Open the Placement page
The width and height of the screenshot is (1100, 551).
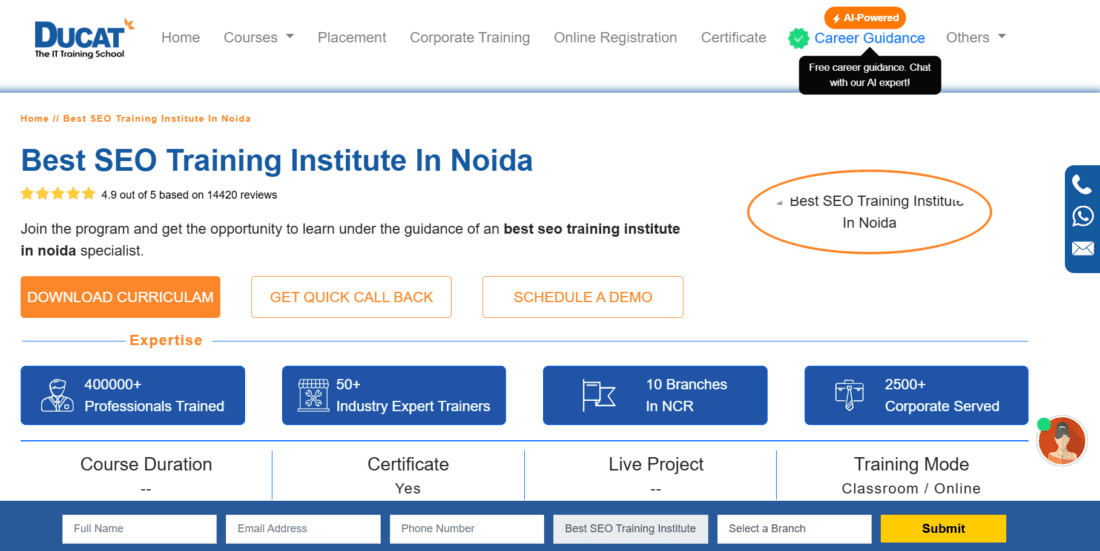tap(351, 37)
